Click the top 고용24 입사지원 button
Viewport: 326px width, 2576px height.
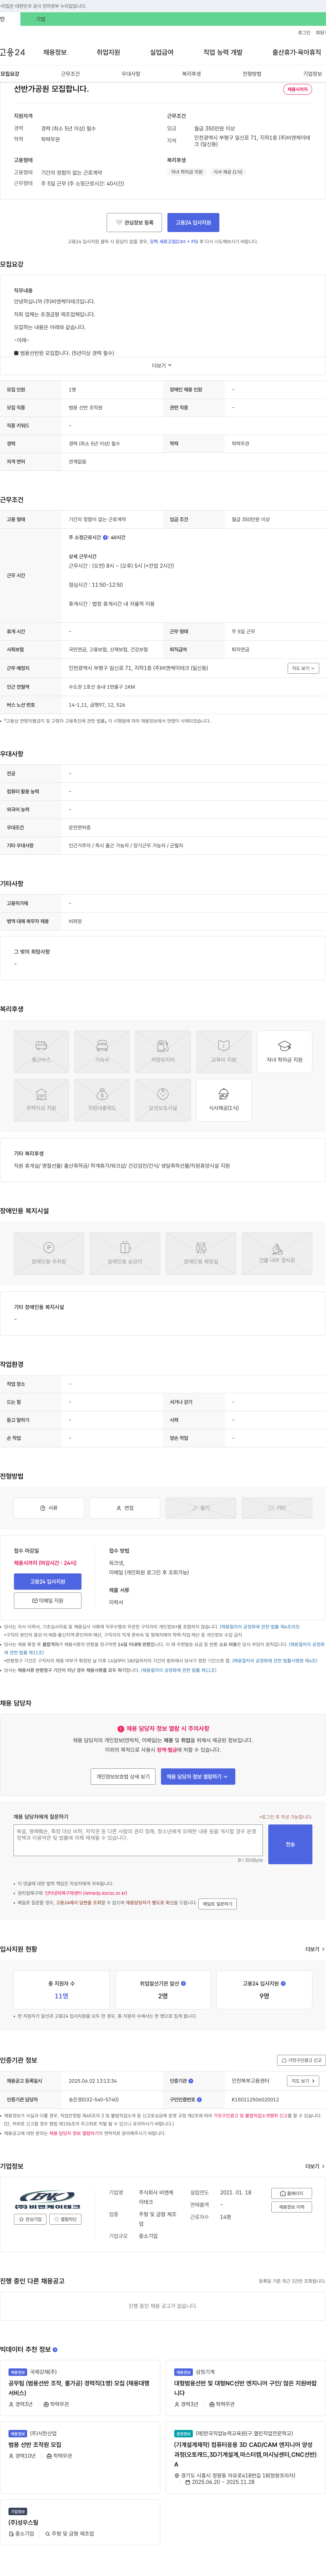click(193, 222)
